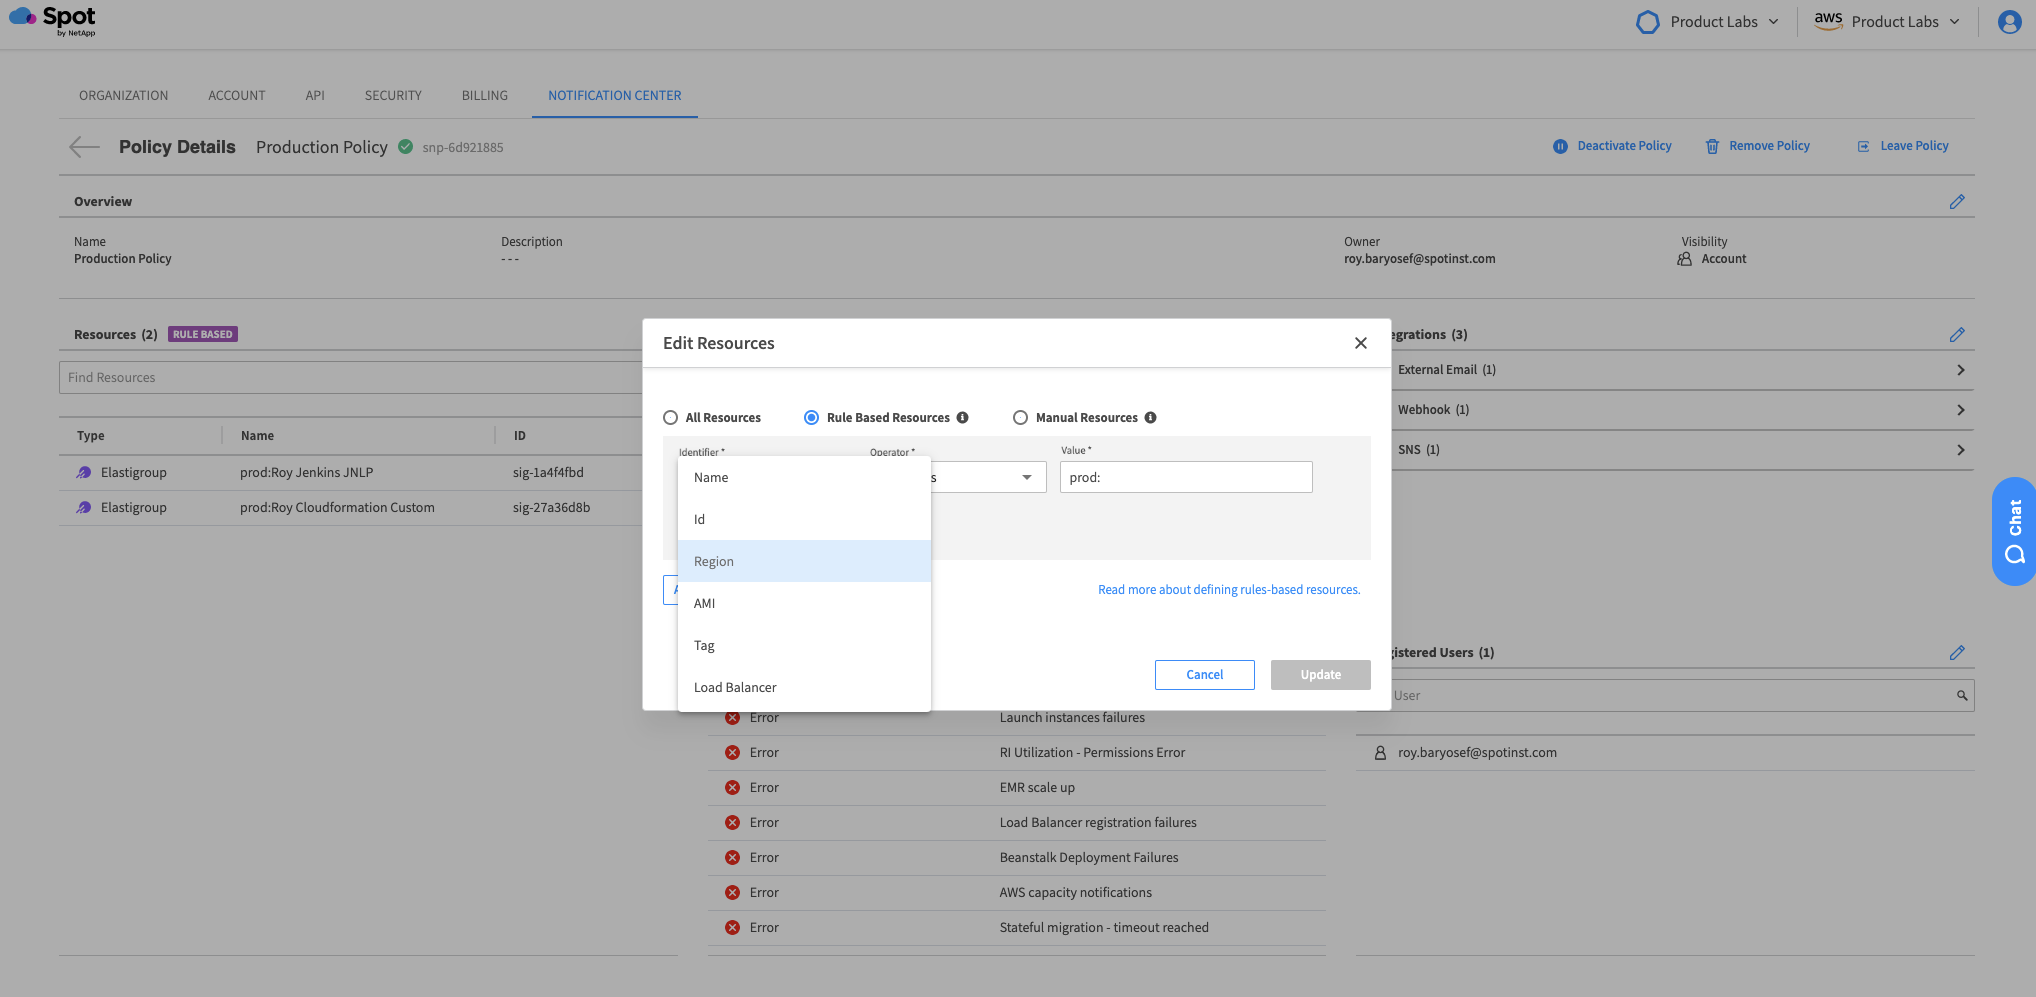
Task: Switch to the Security tab
Action: coord(393,96)
